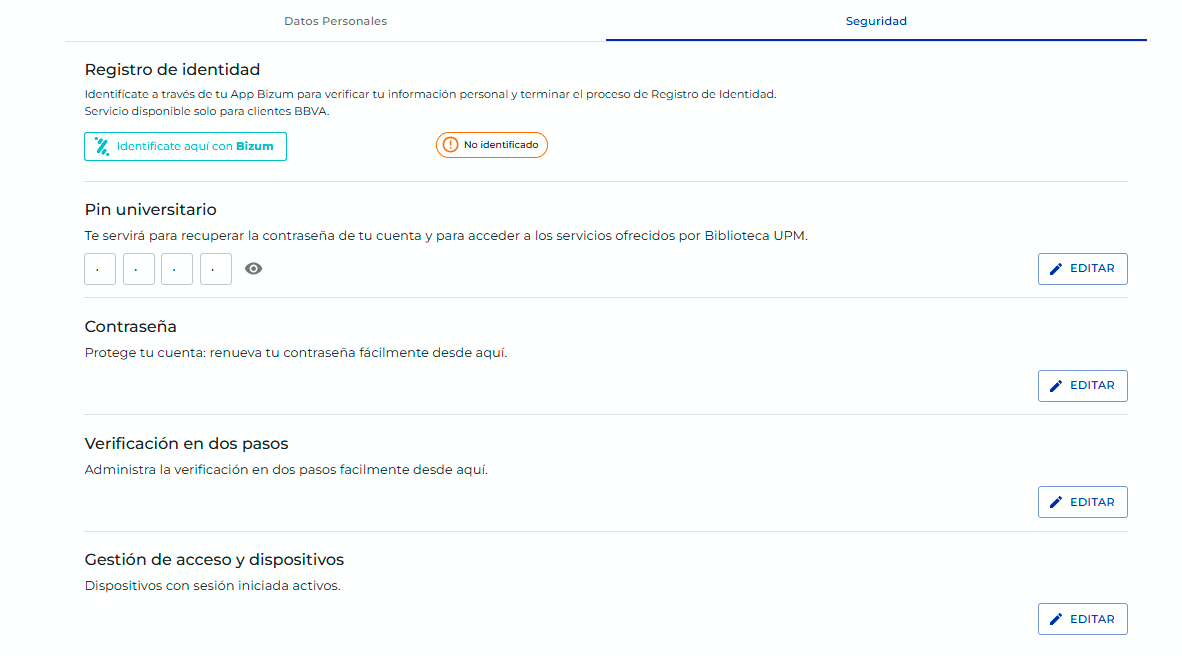Click the No identificado status badge

click(492, 145)
